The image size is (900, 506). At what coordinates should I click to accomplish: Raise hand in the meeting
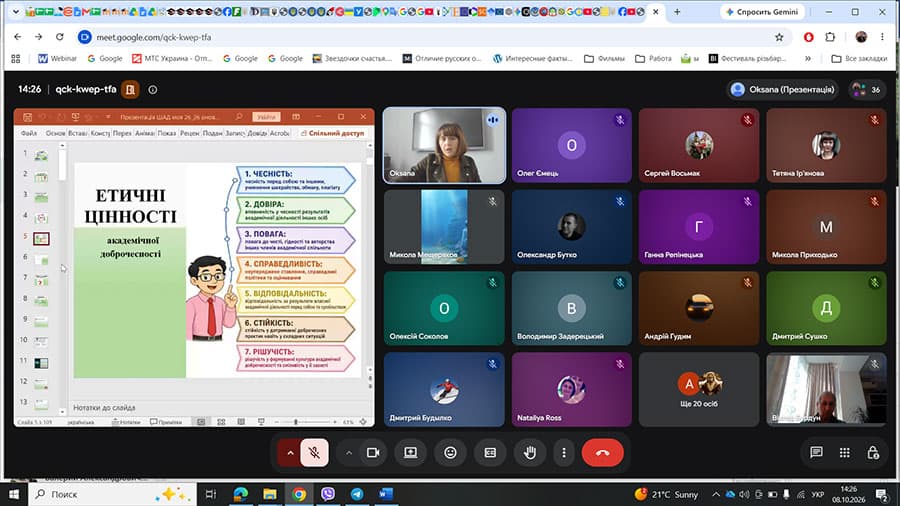coord(530,453)
